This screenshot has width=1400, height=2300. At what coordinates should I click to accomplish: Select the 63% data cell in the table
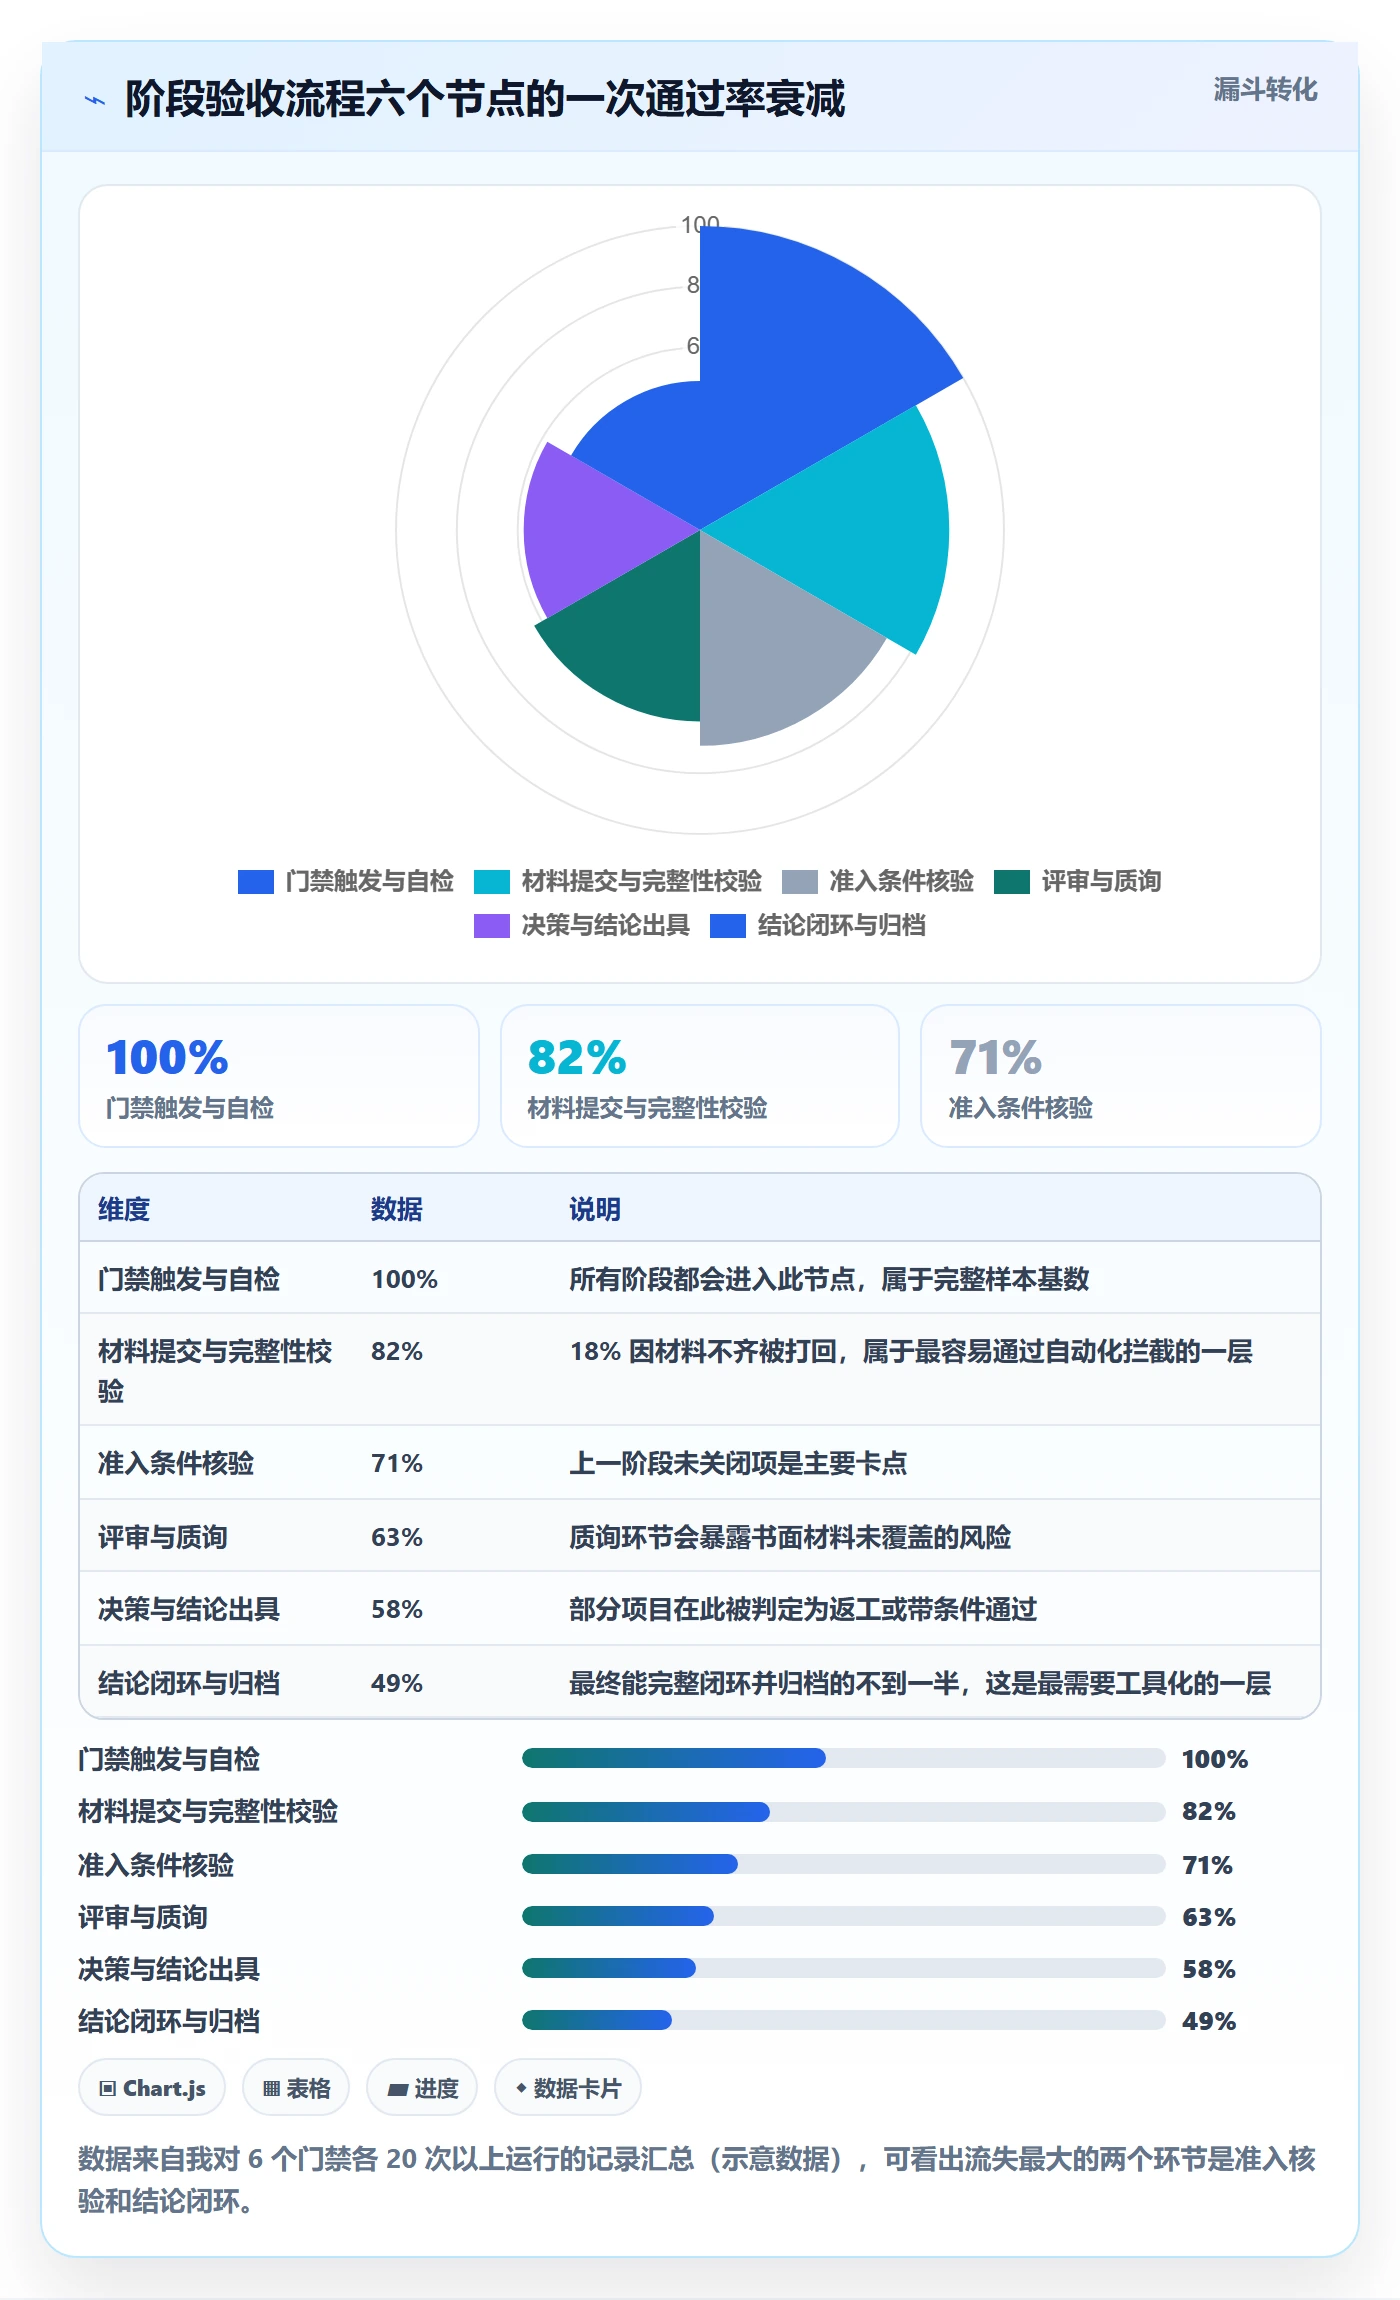click(397, 1537)
